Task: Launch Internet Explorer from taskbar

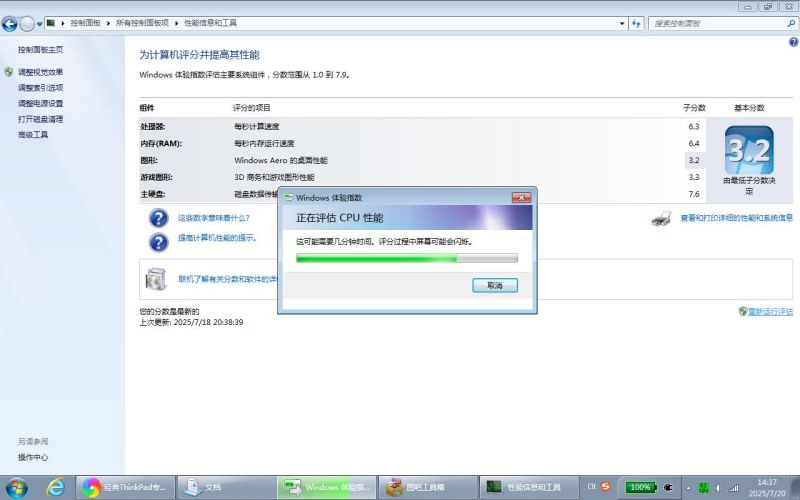Action: [55, 488]
